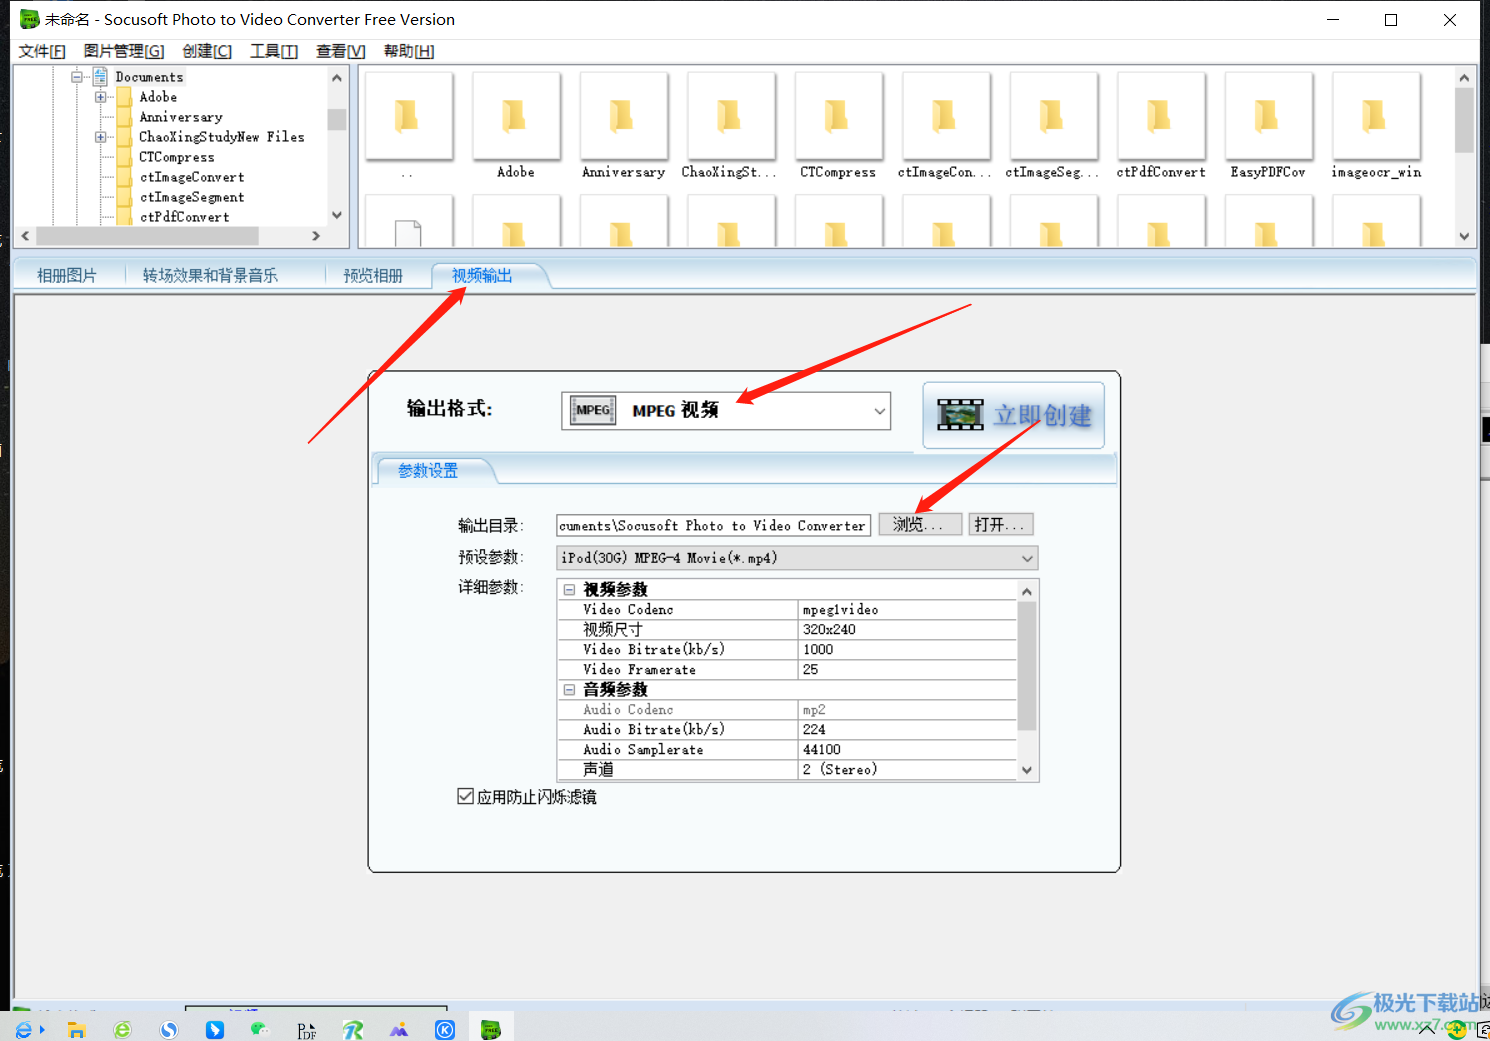Open the 创建[C] menu
The image size is (1490, 1041).
207,51
